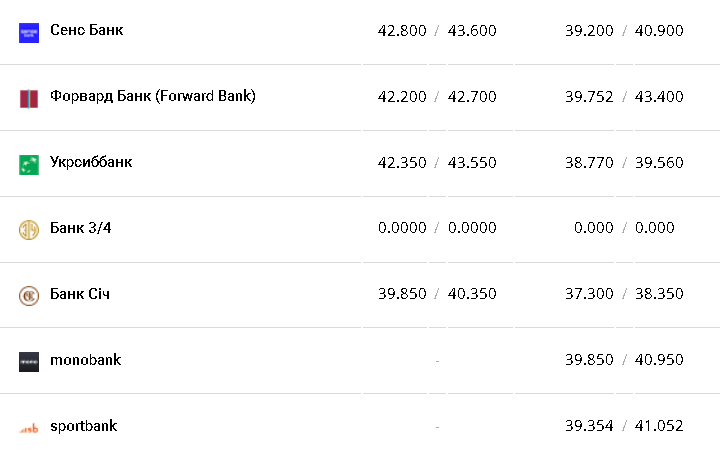Viewport: 720px width, 457px height.
Task: Click monobank rate 39.850
Action: click(589, 360)
